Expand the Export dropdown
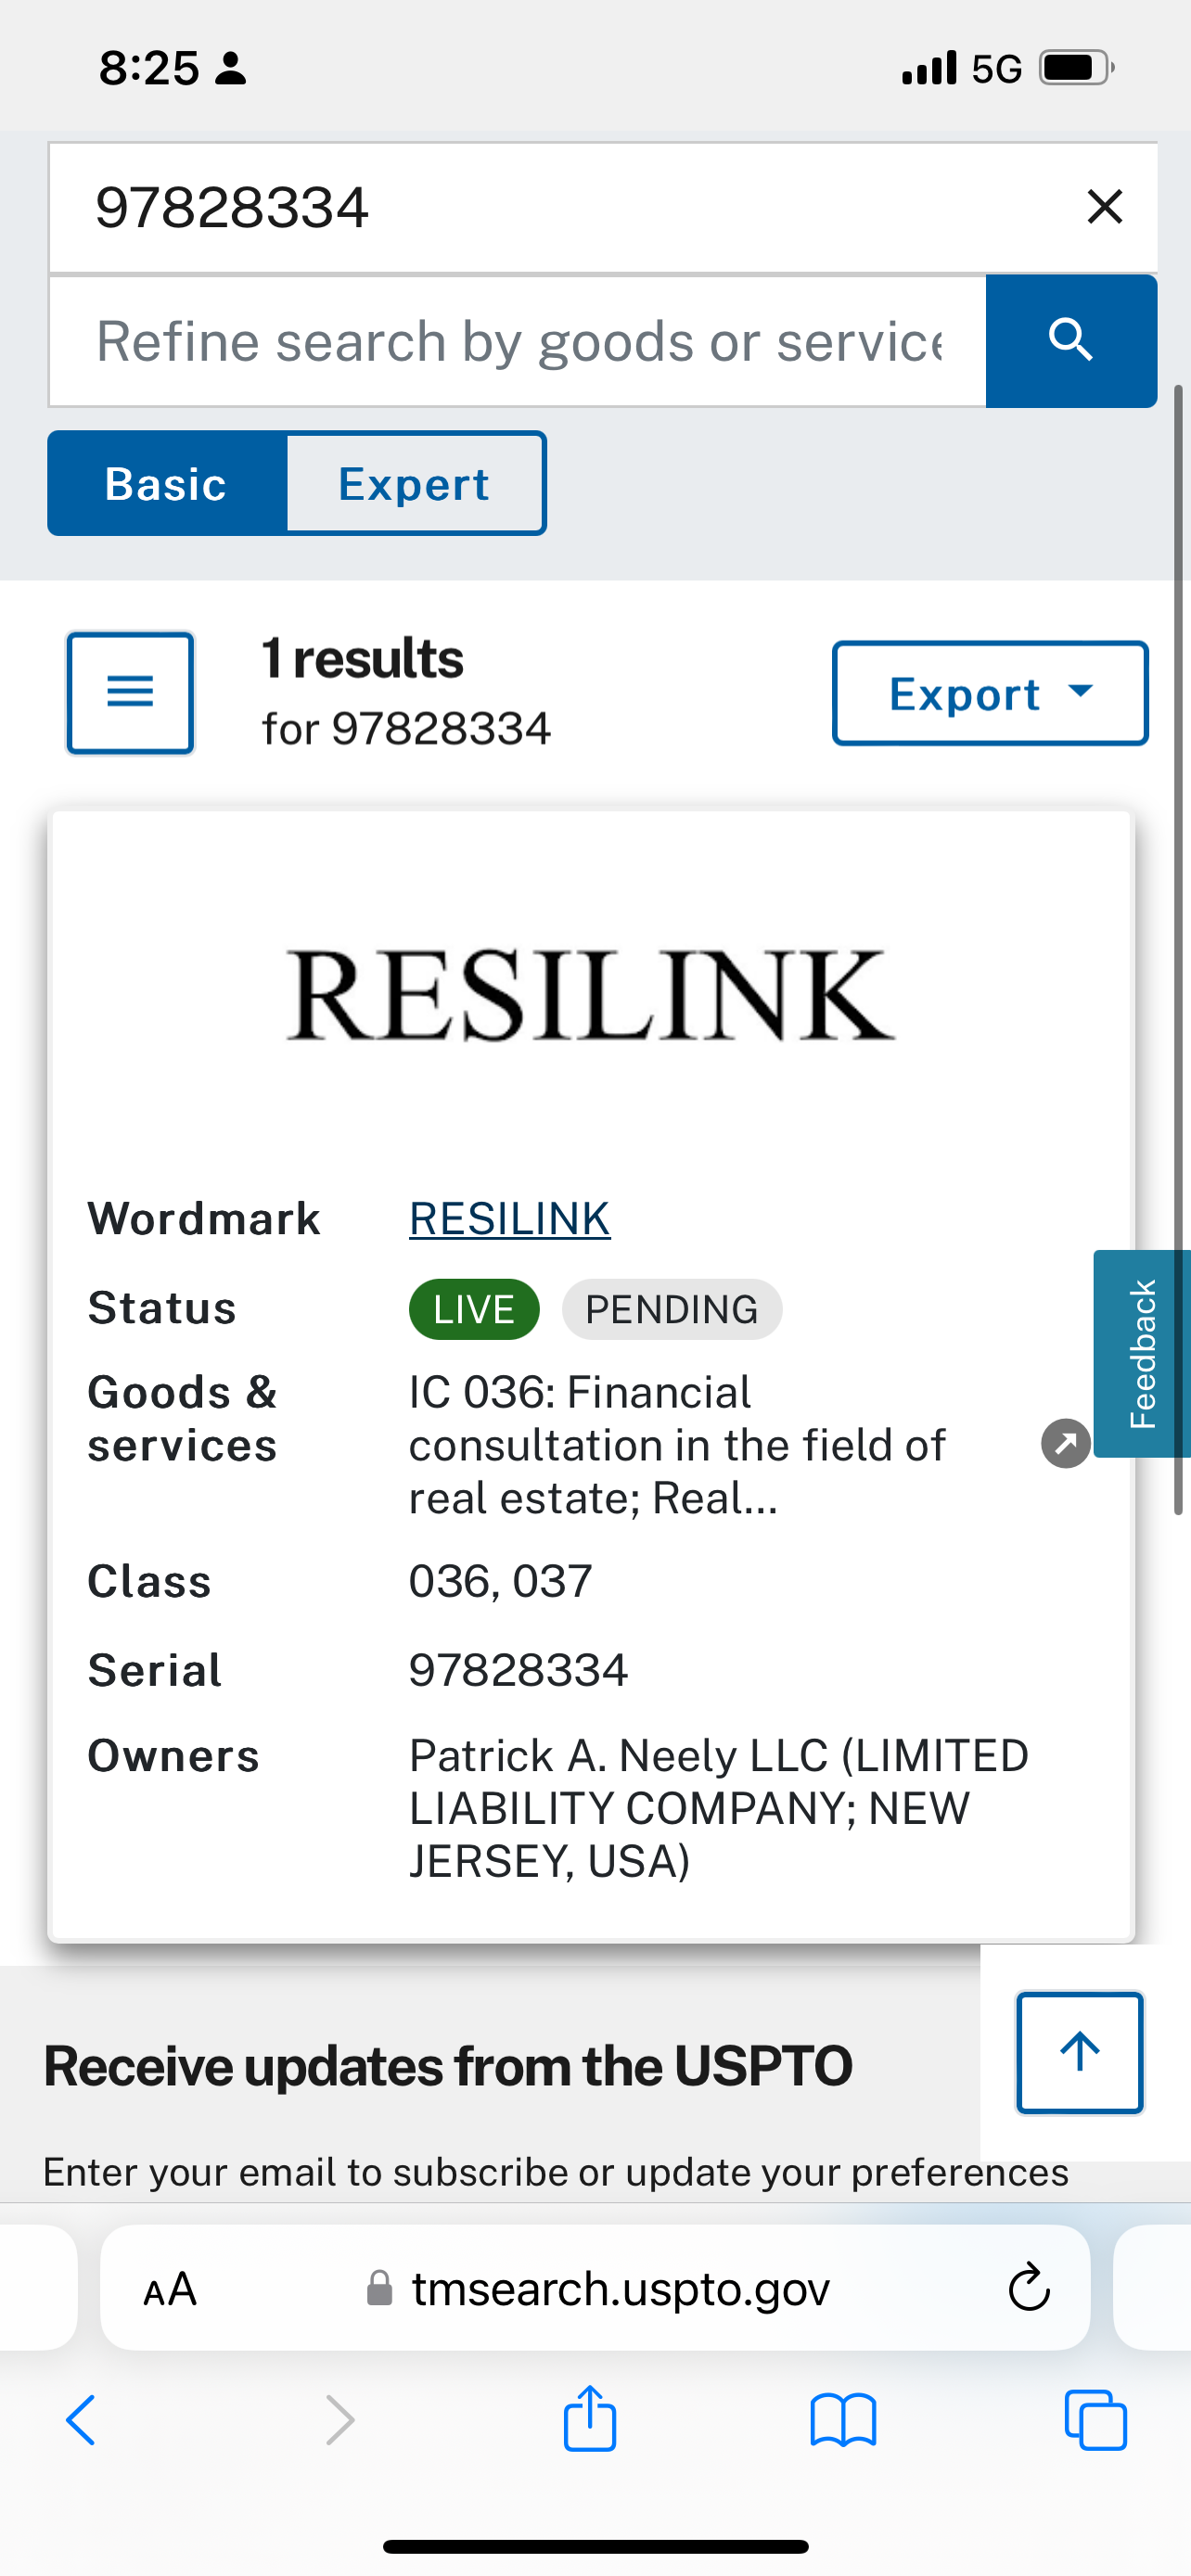 pyautogui.click(x=990, y=693)
